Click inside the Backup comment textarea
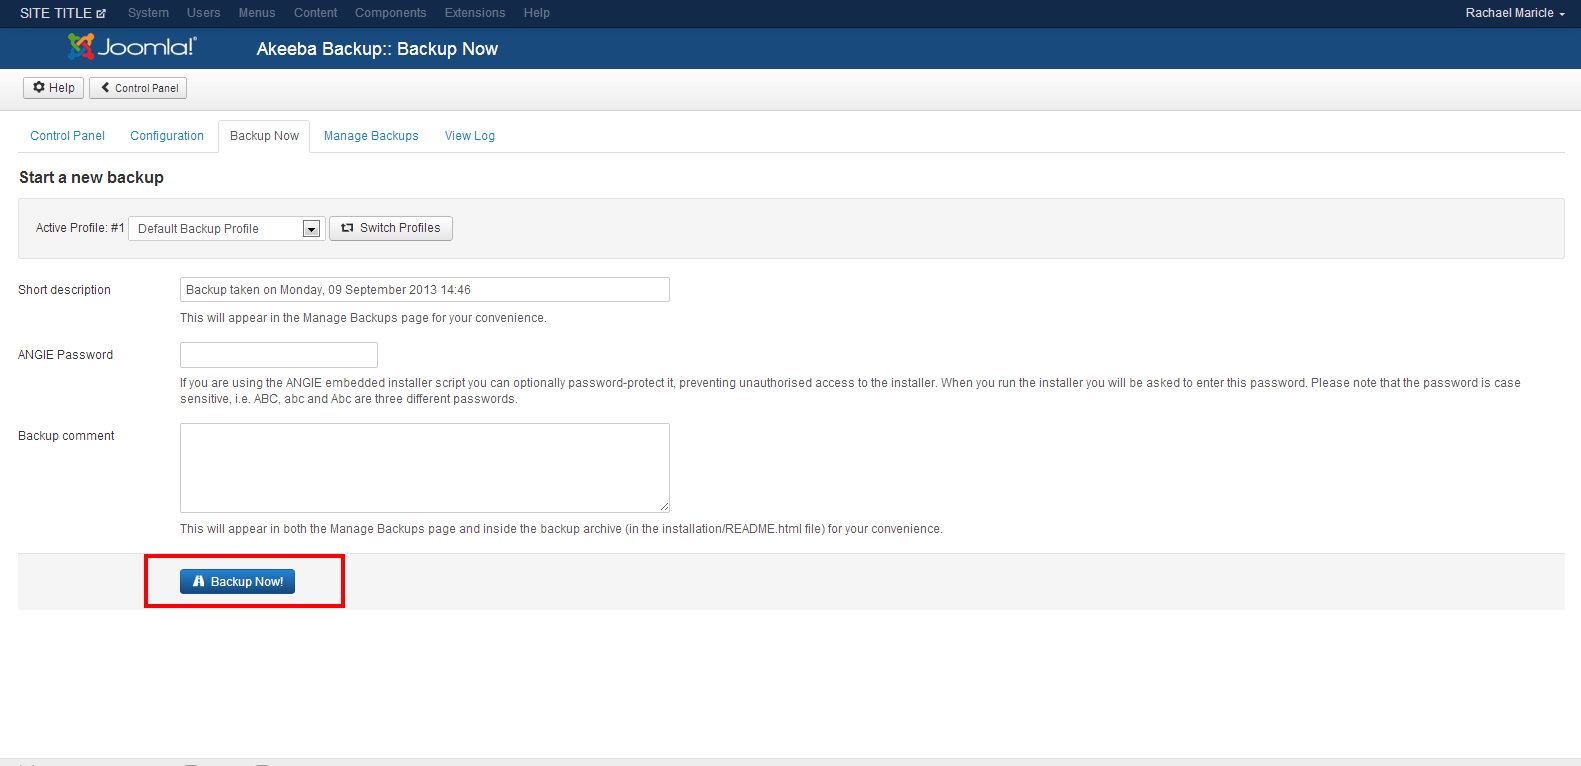 (x=425, y=468)
